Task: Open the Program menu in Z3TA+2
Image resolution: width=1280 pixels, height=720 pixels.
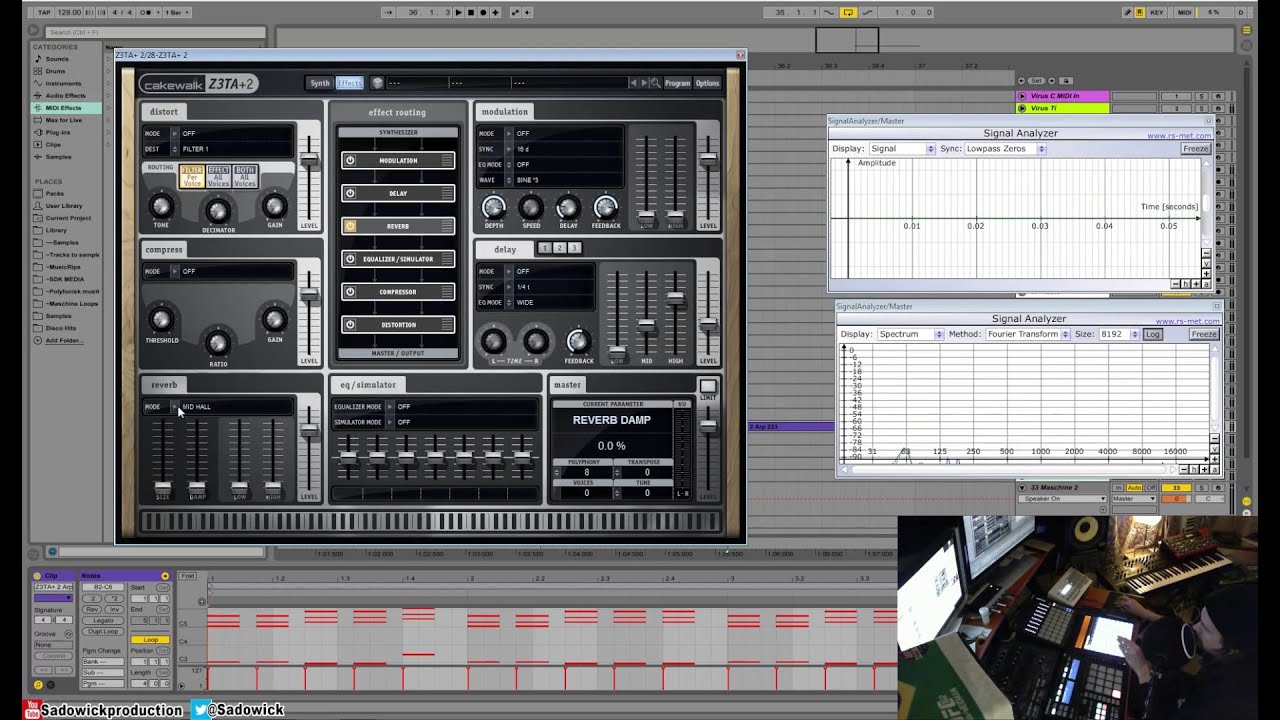Action: (677, 83)
